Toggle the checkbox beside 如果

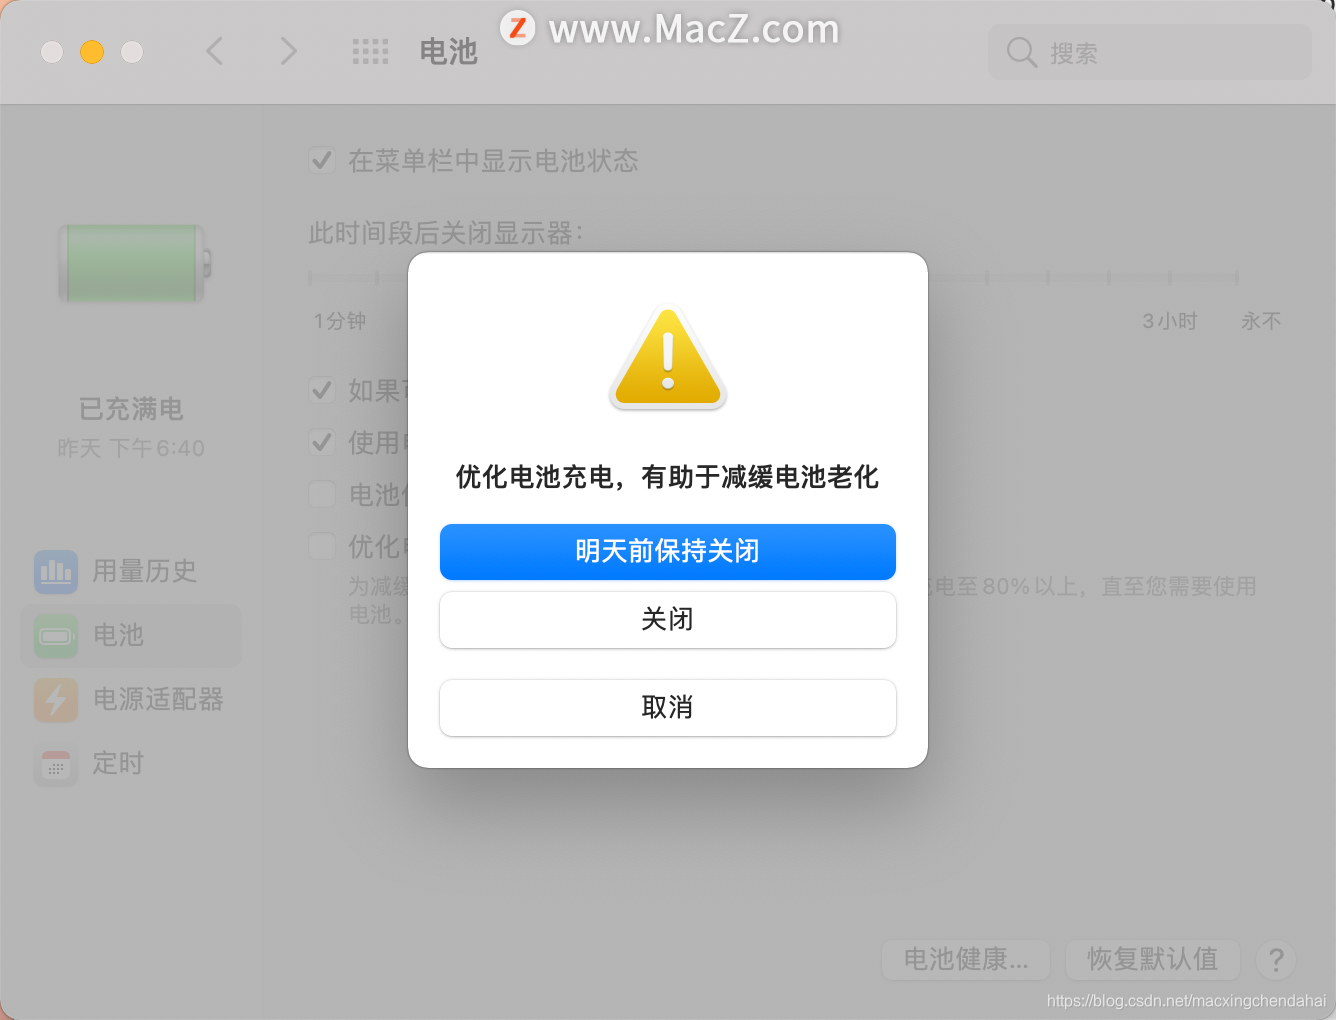(x=321, y=390)
